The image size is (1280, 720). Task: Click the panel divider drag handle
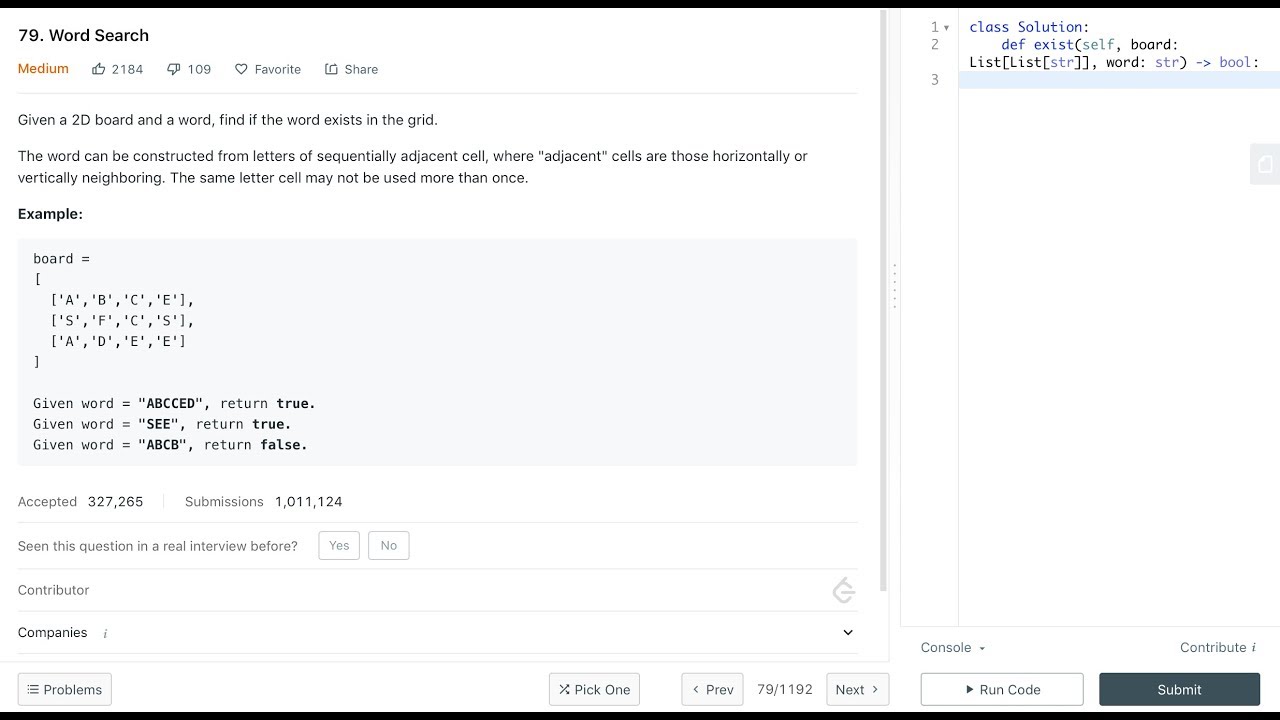[x=894, y=286]
